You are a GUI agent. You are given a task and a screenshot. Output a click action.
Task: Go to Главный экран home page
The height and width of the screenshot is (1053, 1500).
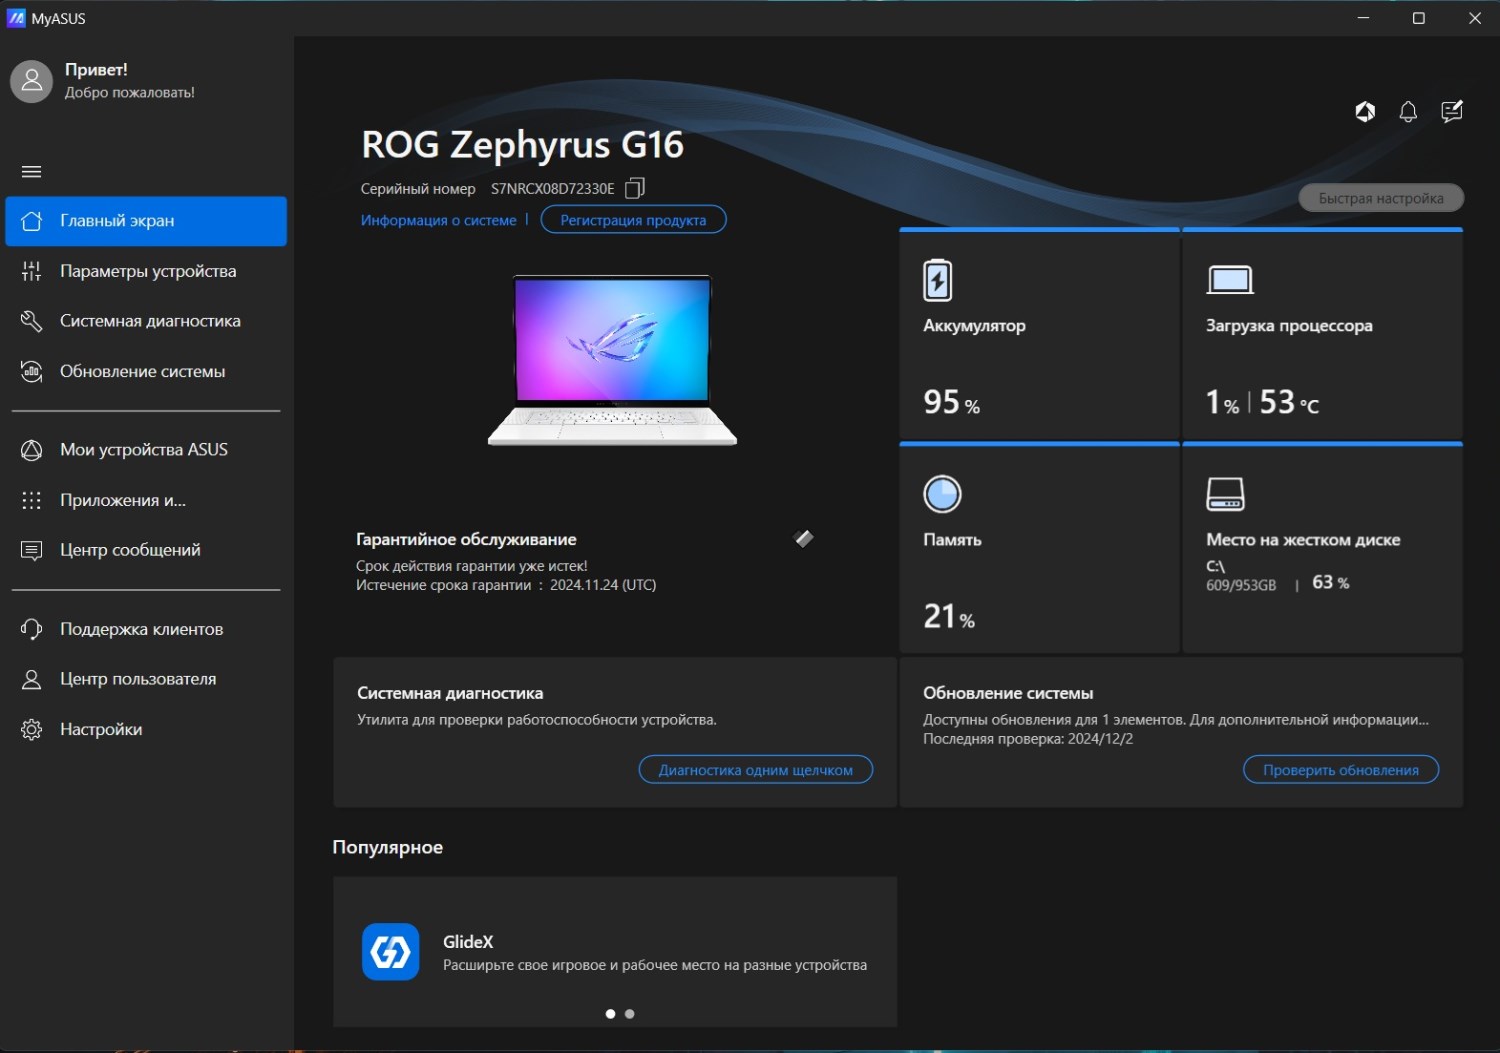pos(146,221)
